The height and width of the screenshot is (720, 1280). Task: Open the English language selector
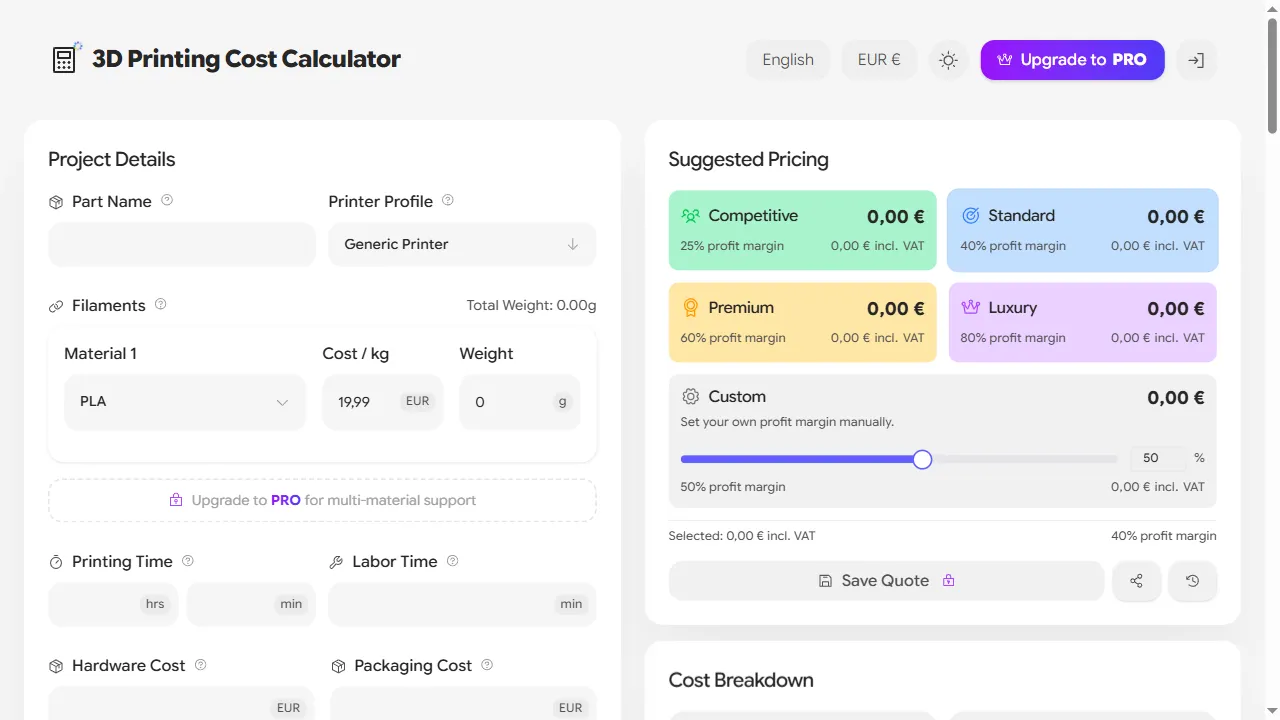[x=788, y=60]
